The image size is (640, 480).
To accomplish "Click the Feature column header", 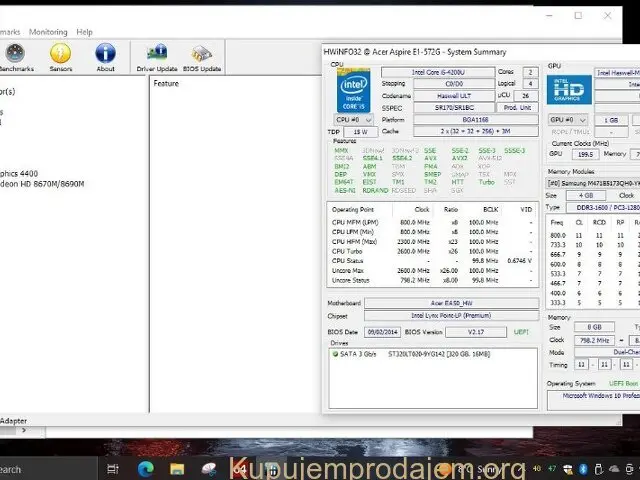I will click(167, 84).
